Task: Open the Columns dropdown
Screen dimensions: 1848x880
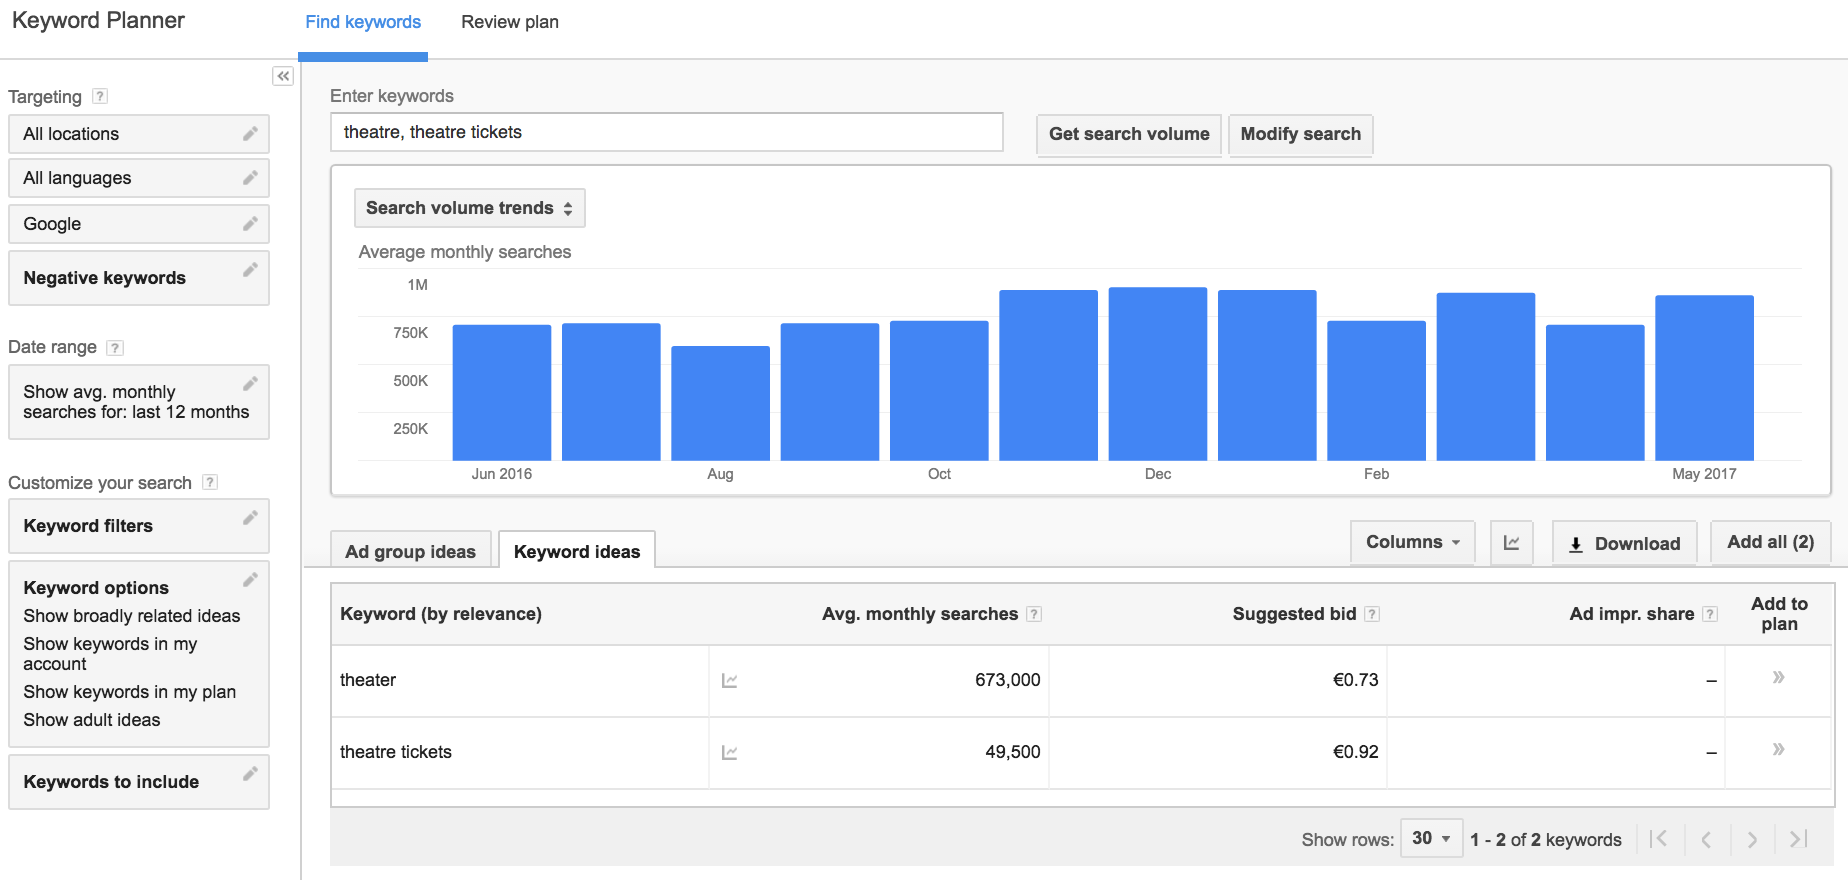Action: (1413, 542)
